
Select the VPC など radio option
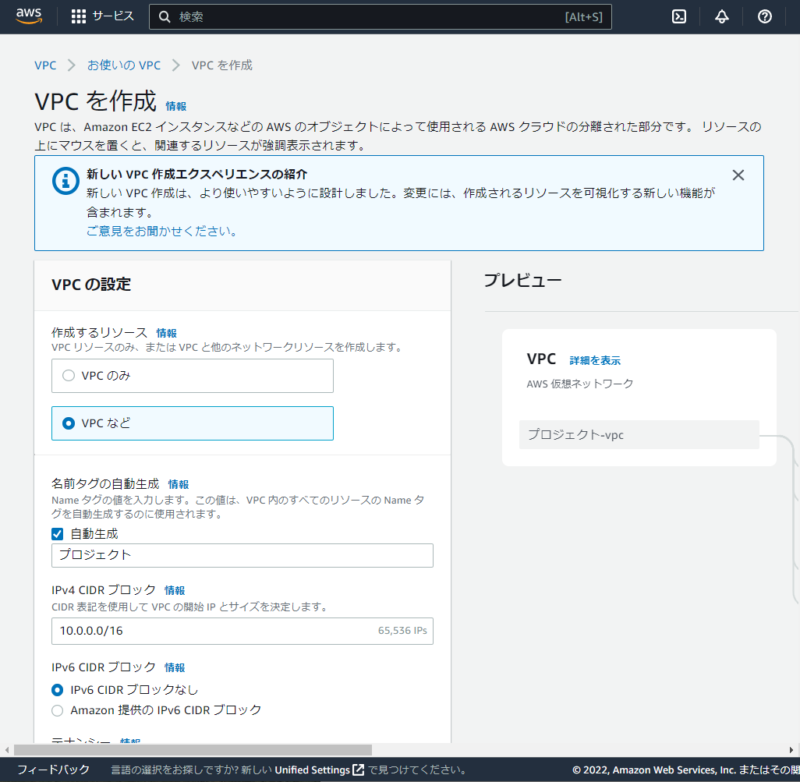[x=68, y=423]
